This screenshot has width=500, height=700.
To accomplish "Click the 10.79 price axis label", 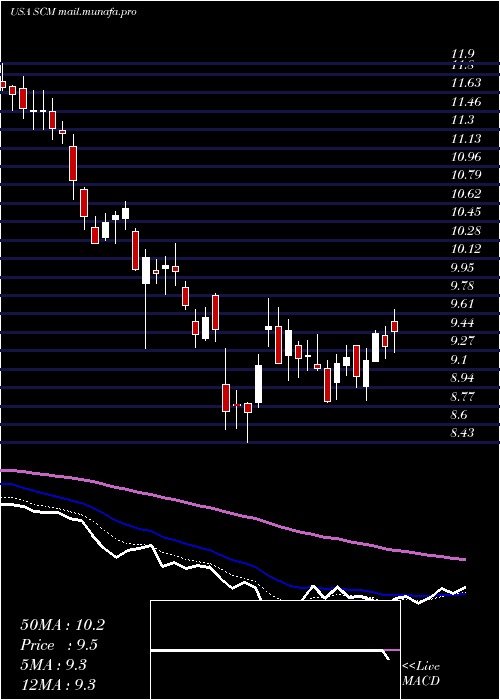I will click(466, 175).
